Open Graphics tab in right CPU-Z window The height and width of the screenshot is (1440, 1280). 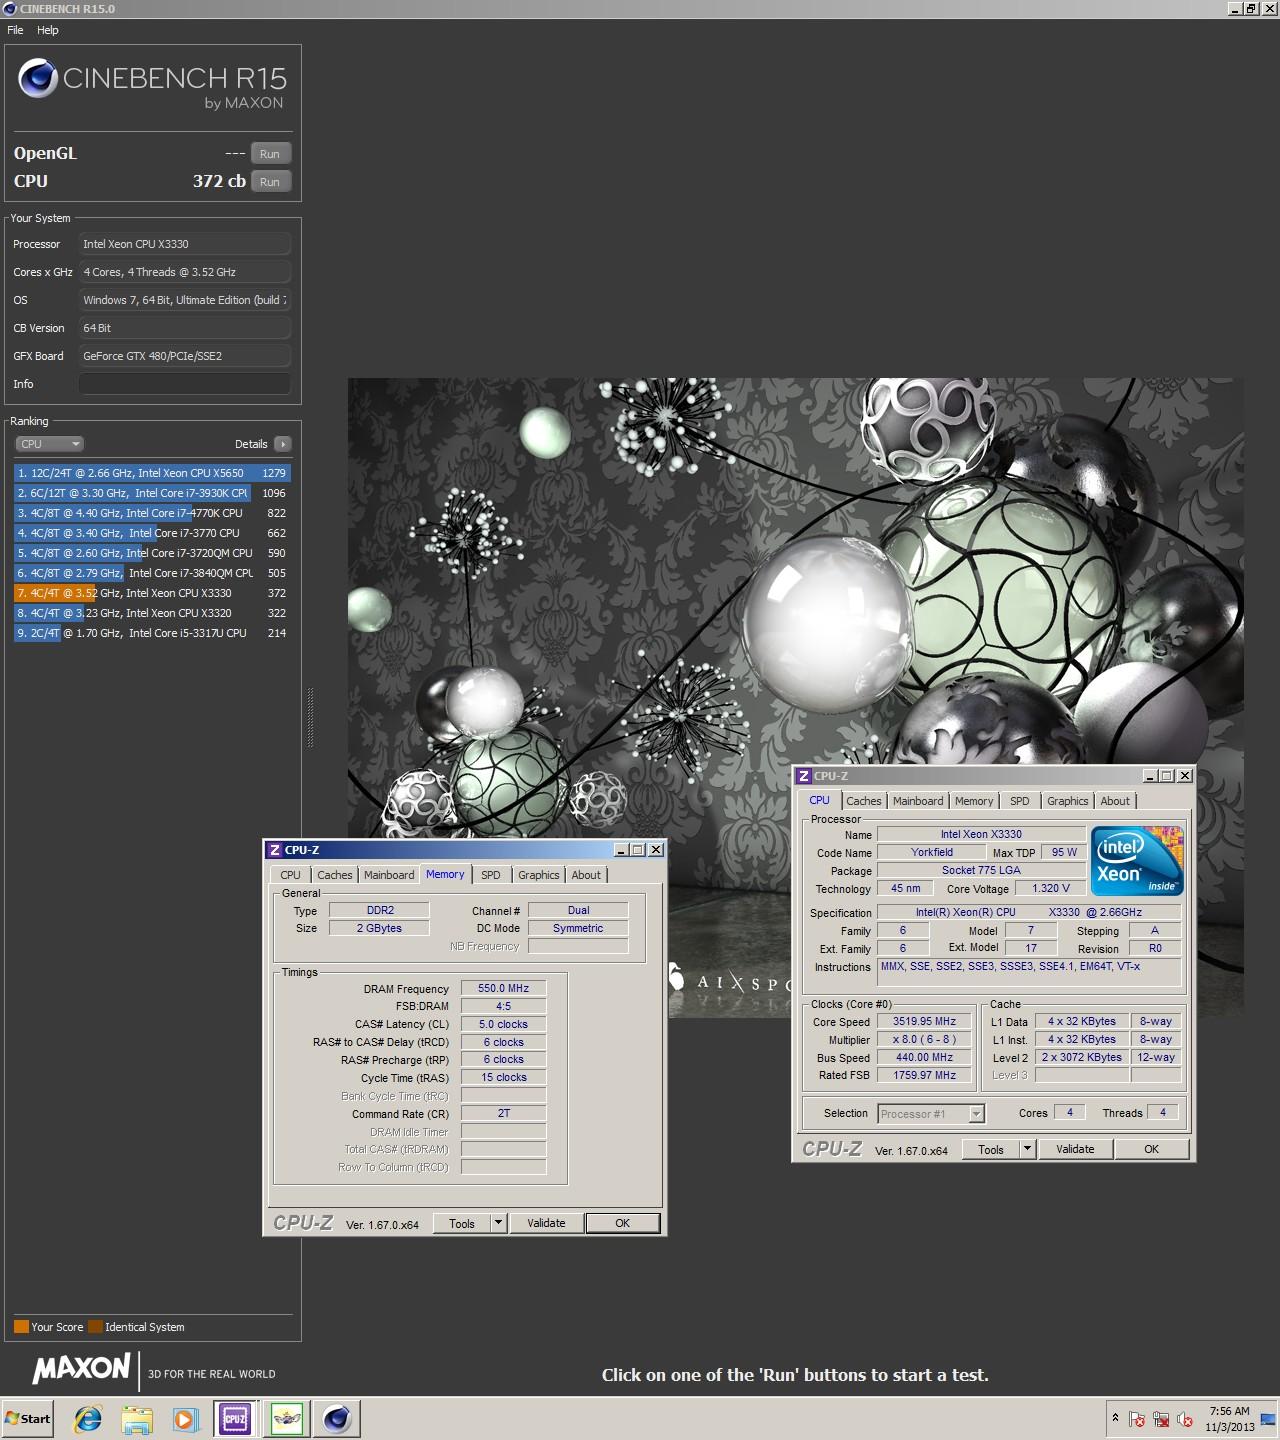pos(1068,801)
